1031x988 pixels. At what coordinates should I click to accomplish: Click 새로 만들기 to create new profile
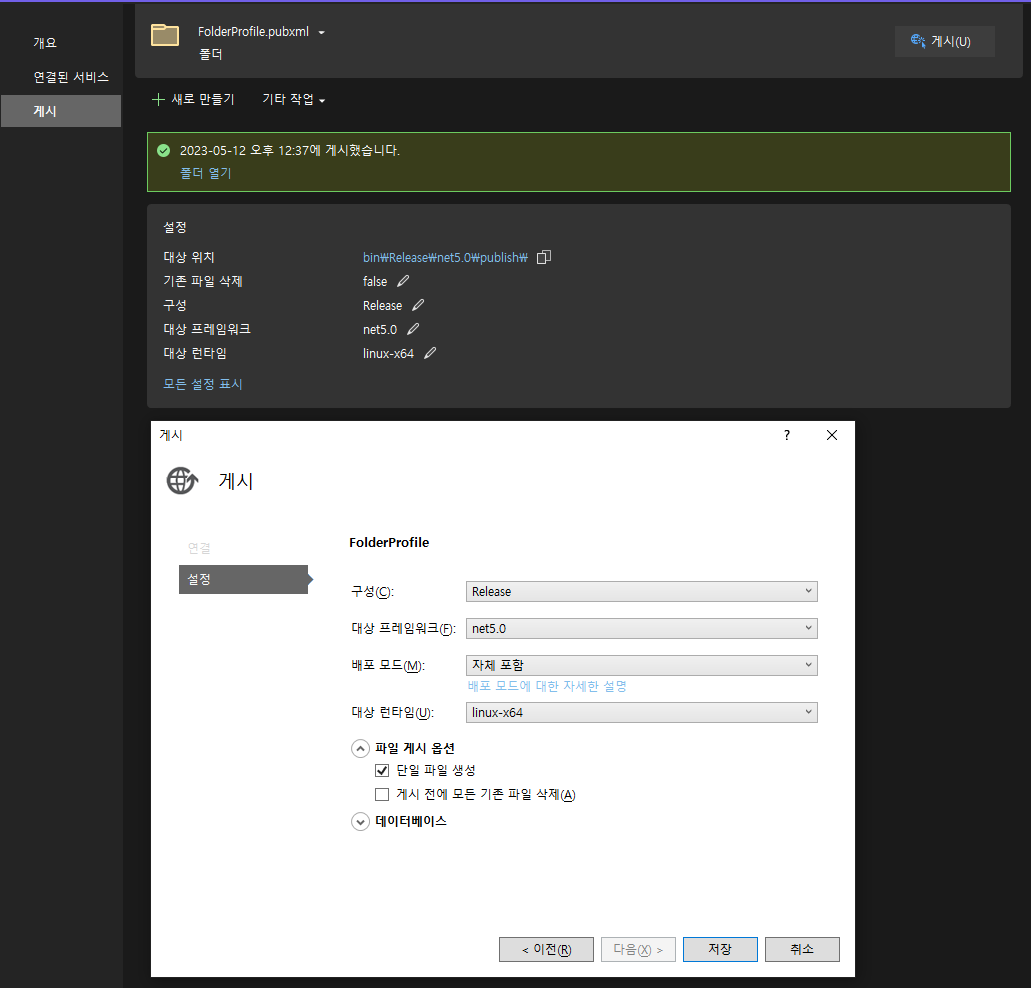click(193, 99)
